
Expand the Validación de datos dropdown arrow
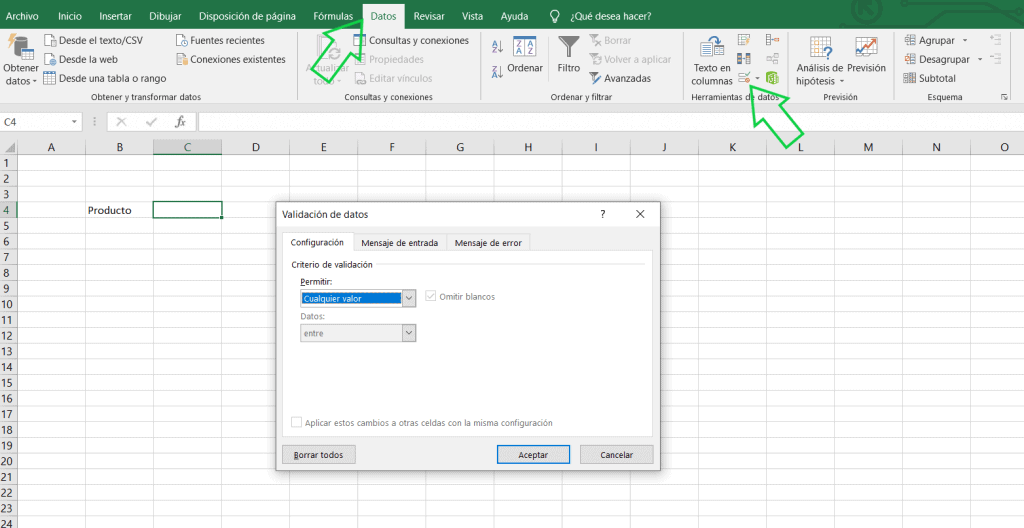[758, 78]
